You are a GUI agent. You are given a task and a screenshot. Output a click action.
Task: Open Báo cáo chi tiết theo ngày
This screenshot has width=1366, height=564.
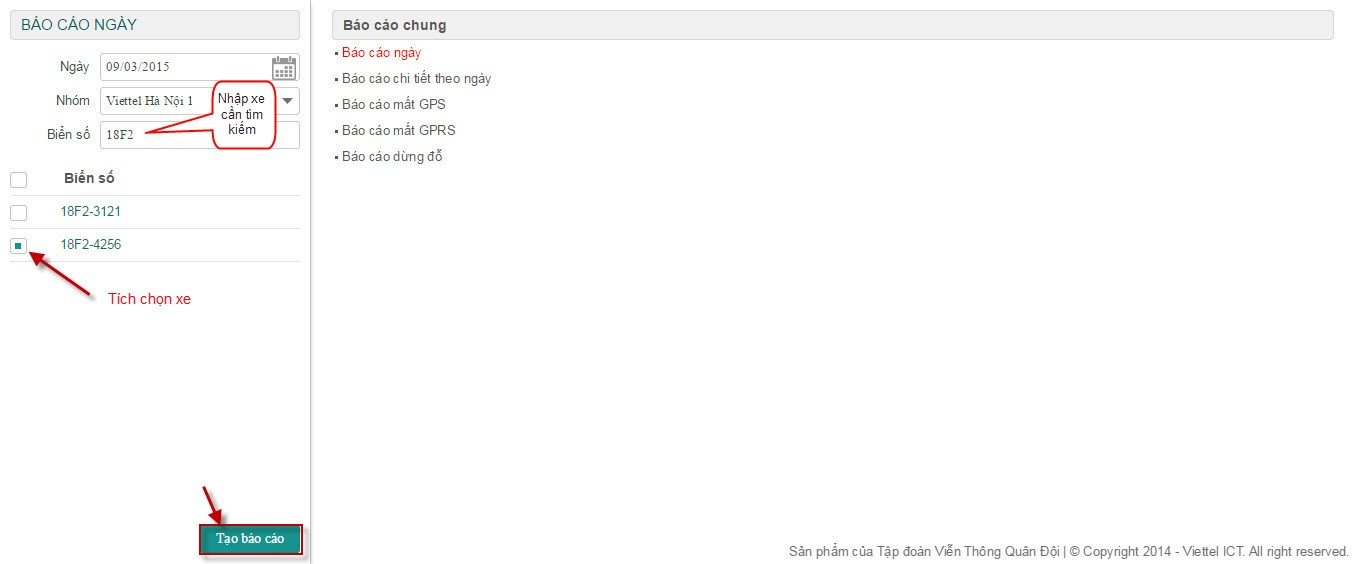[416, 78]
